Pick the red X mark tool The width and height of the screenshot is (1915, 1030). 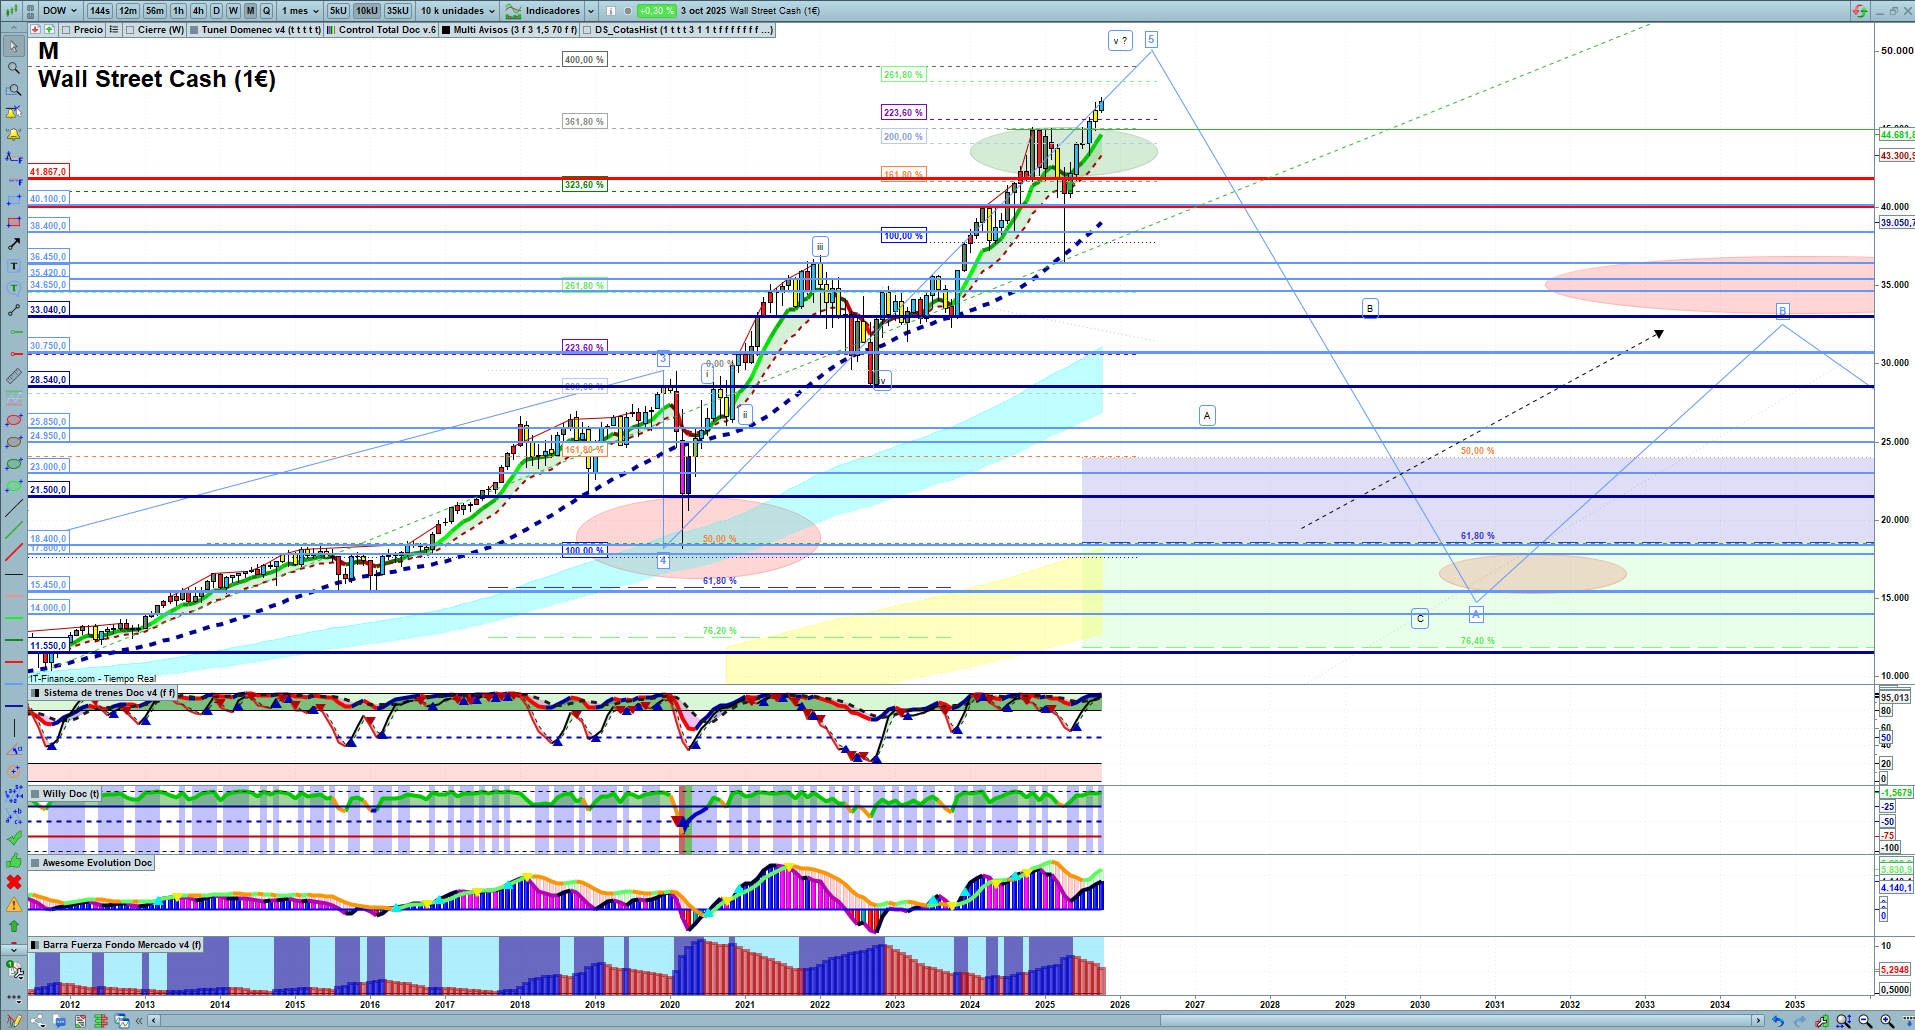coord(14,882)
